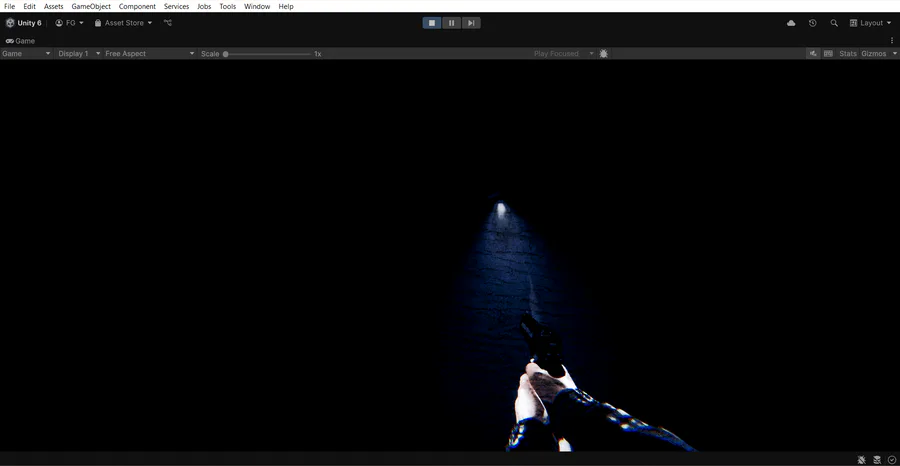Open the GameObject menu
The height and width of the screenshot is (466, 900).
point(91,6)
